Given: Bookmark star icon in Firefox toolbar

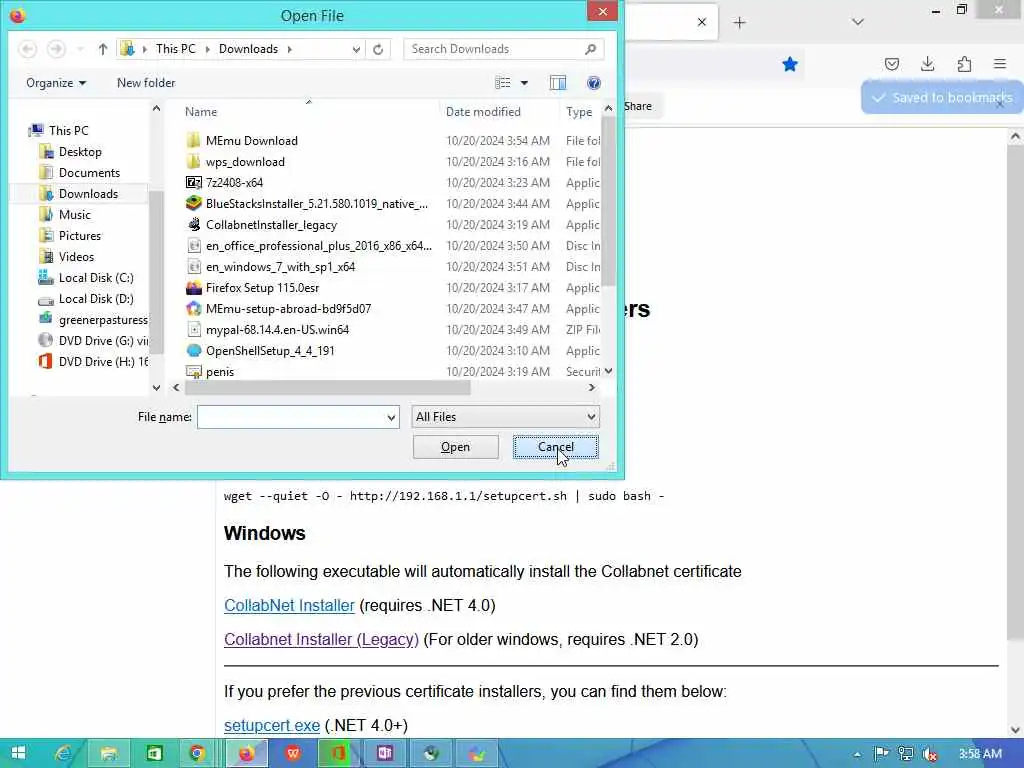Looking at the screenshot, I should pos(790,64).
